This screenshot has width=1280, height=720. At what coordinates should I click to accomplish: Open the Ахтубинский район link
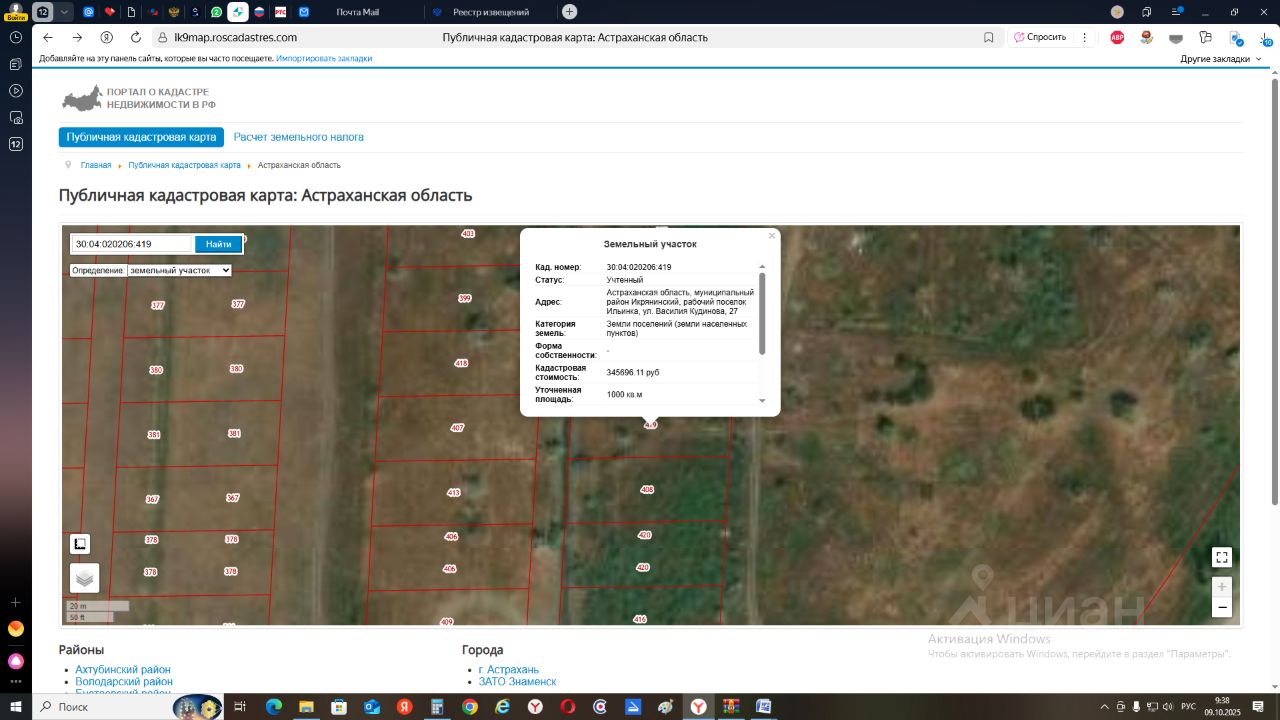(x=123, y=670)
